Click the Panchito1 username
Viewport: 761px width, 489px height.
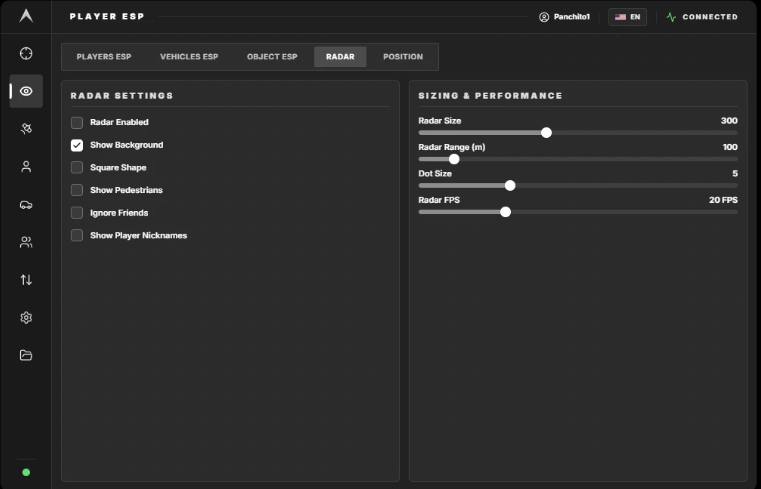(x=572, y=17)
